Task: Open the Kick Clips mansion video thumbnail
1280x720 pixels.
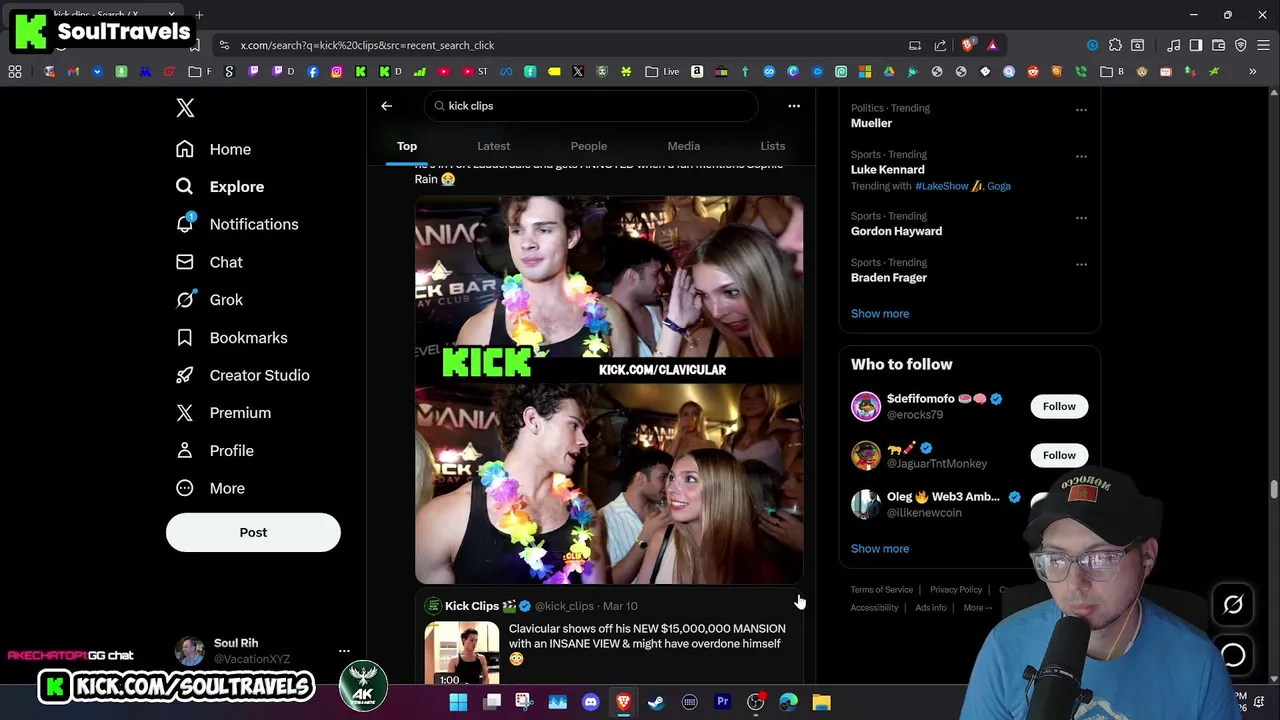Action: pyautogui.click(x=462, y=653)
